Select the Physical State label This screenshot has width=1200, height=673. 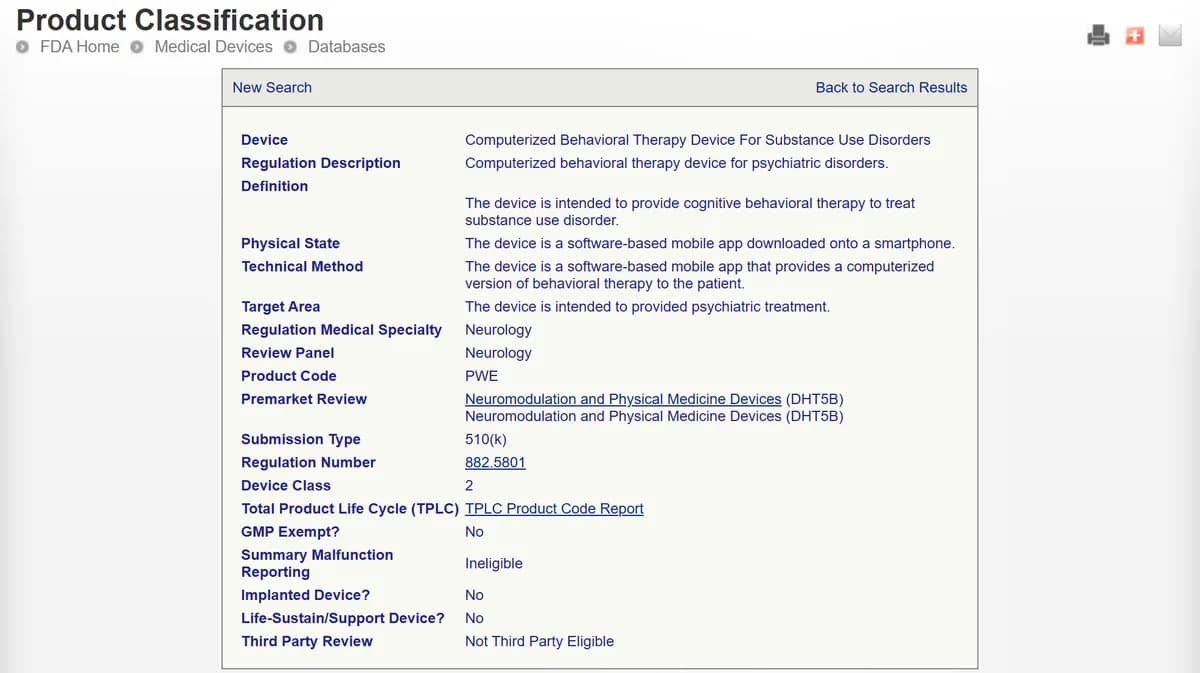click(x=290, y=243)
